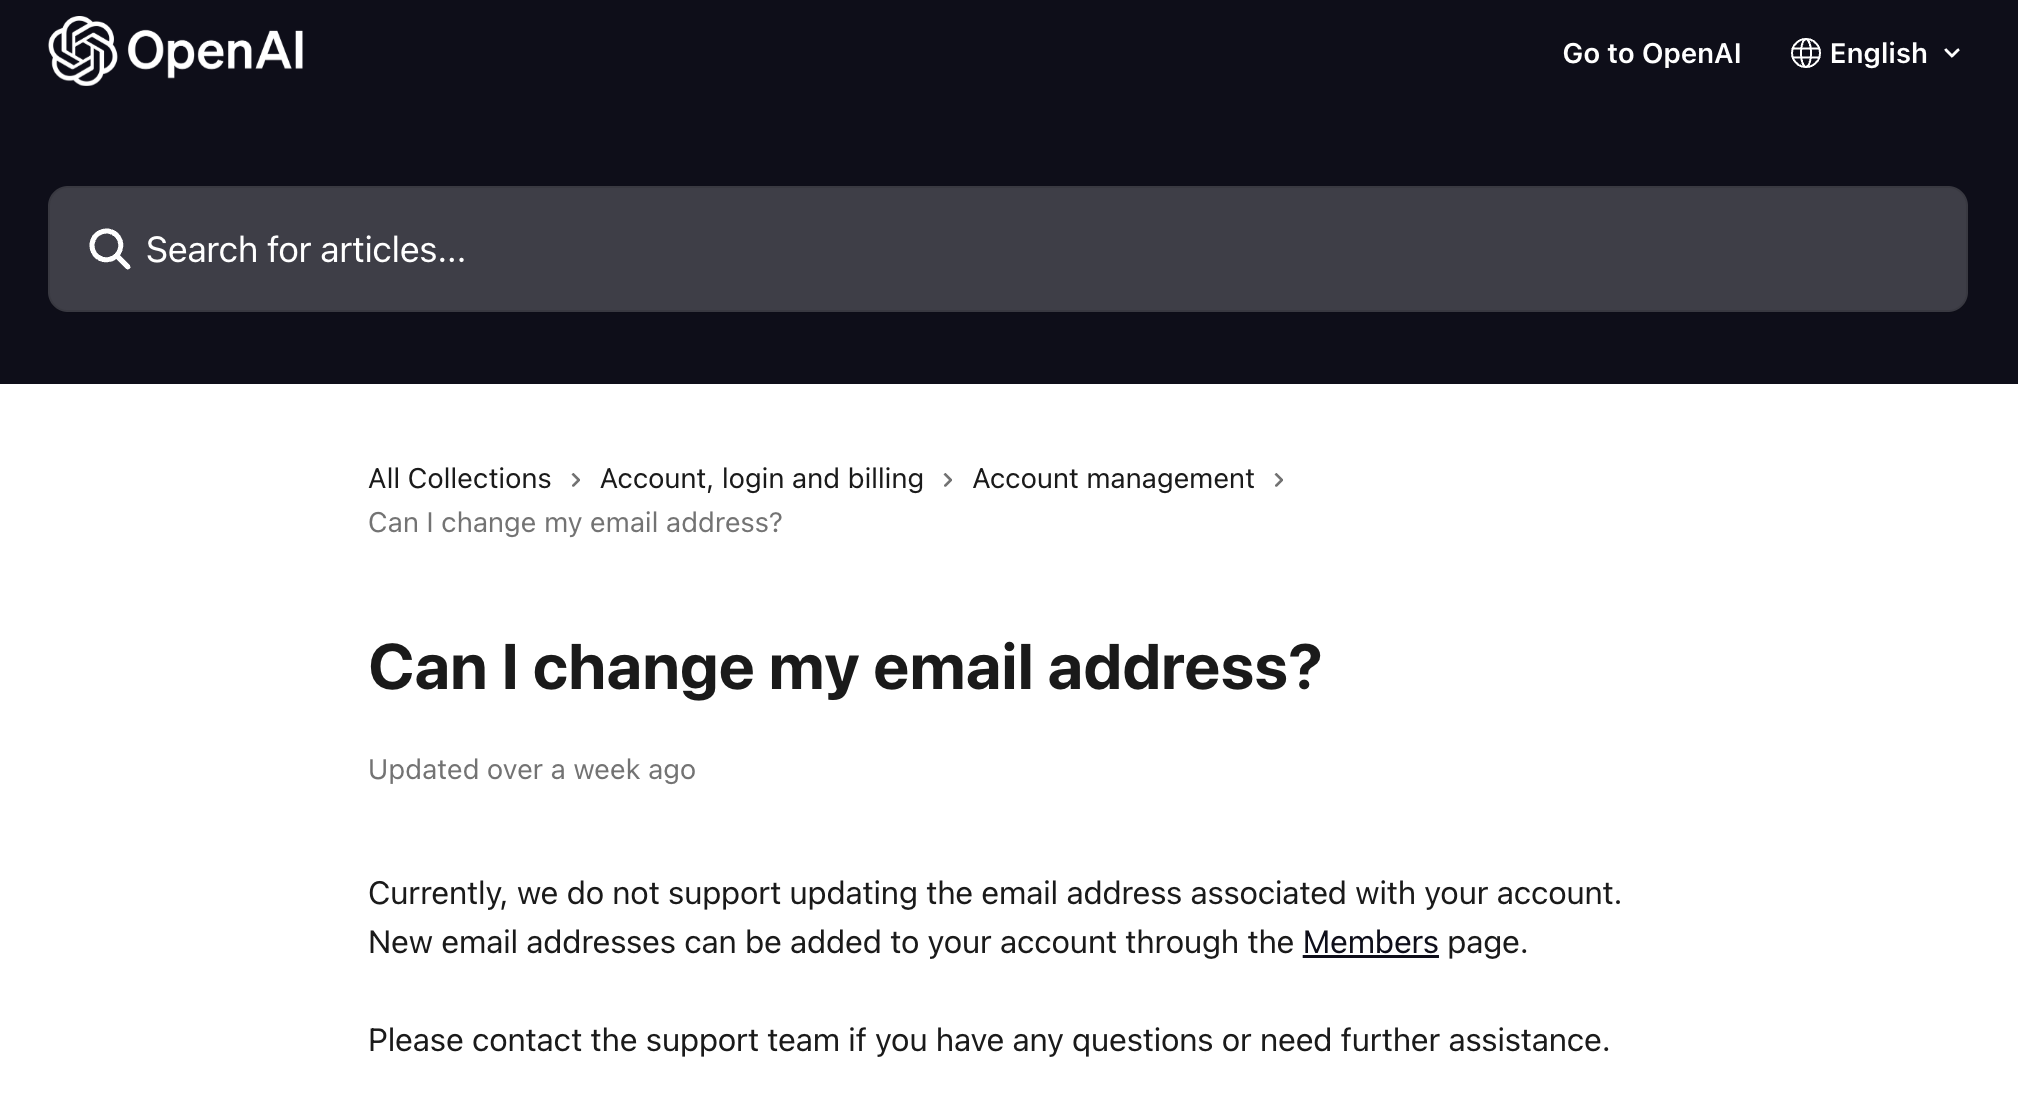Viewport: 2018px width, 1116px height.
Task: Click the OpenAI knot logo icon
Action: click(x=82, y=51)
